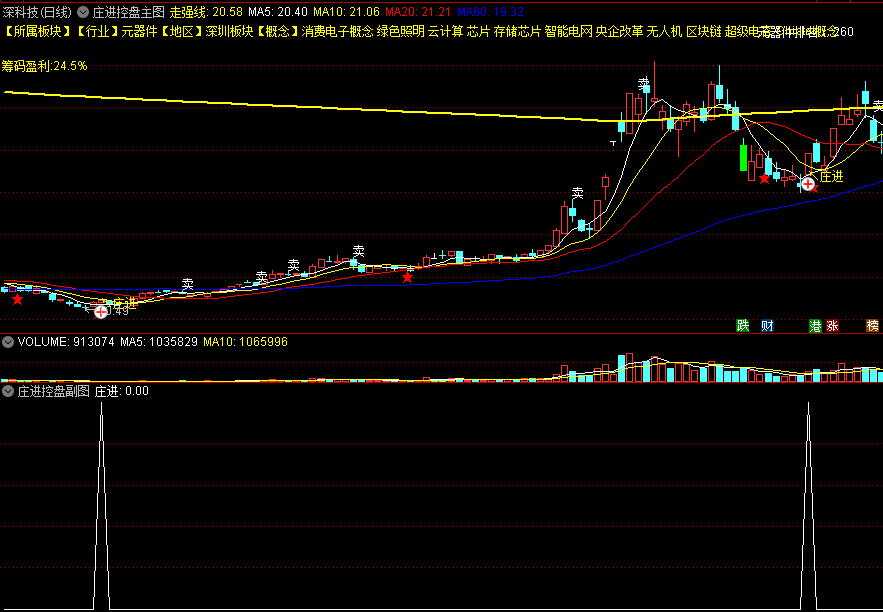
Task: Click the red MA20: 21.21 label
Action: (418, 12)
